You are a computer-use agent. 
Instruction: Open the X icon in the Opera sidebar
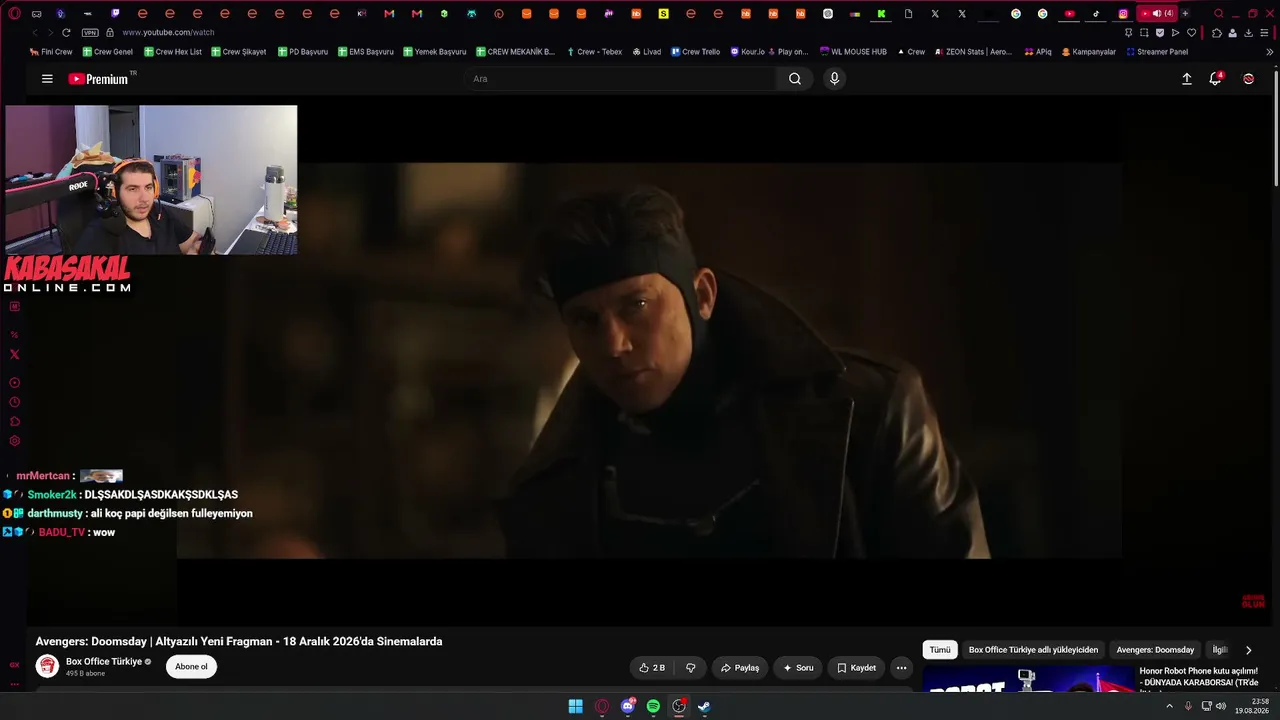14,354
